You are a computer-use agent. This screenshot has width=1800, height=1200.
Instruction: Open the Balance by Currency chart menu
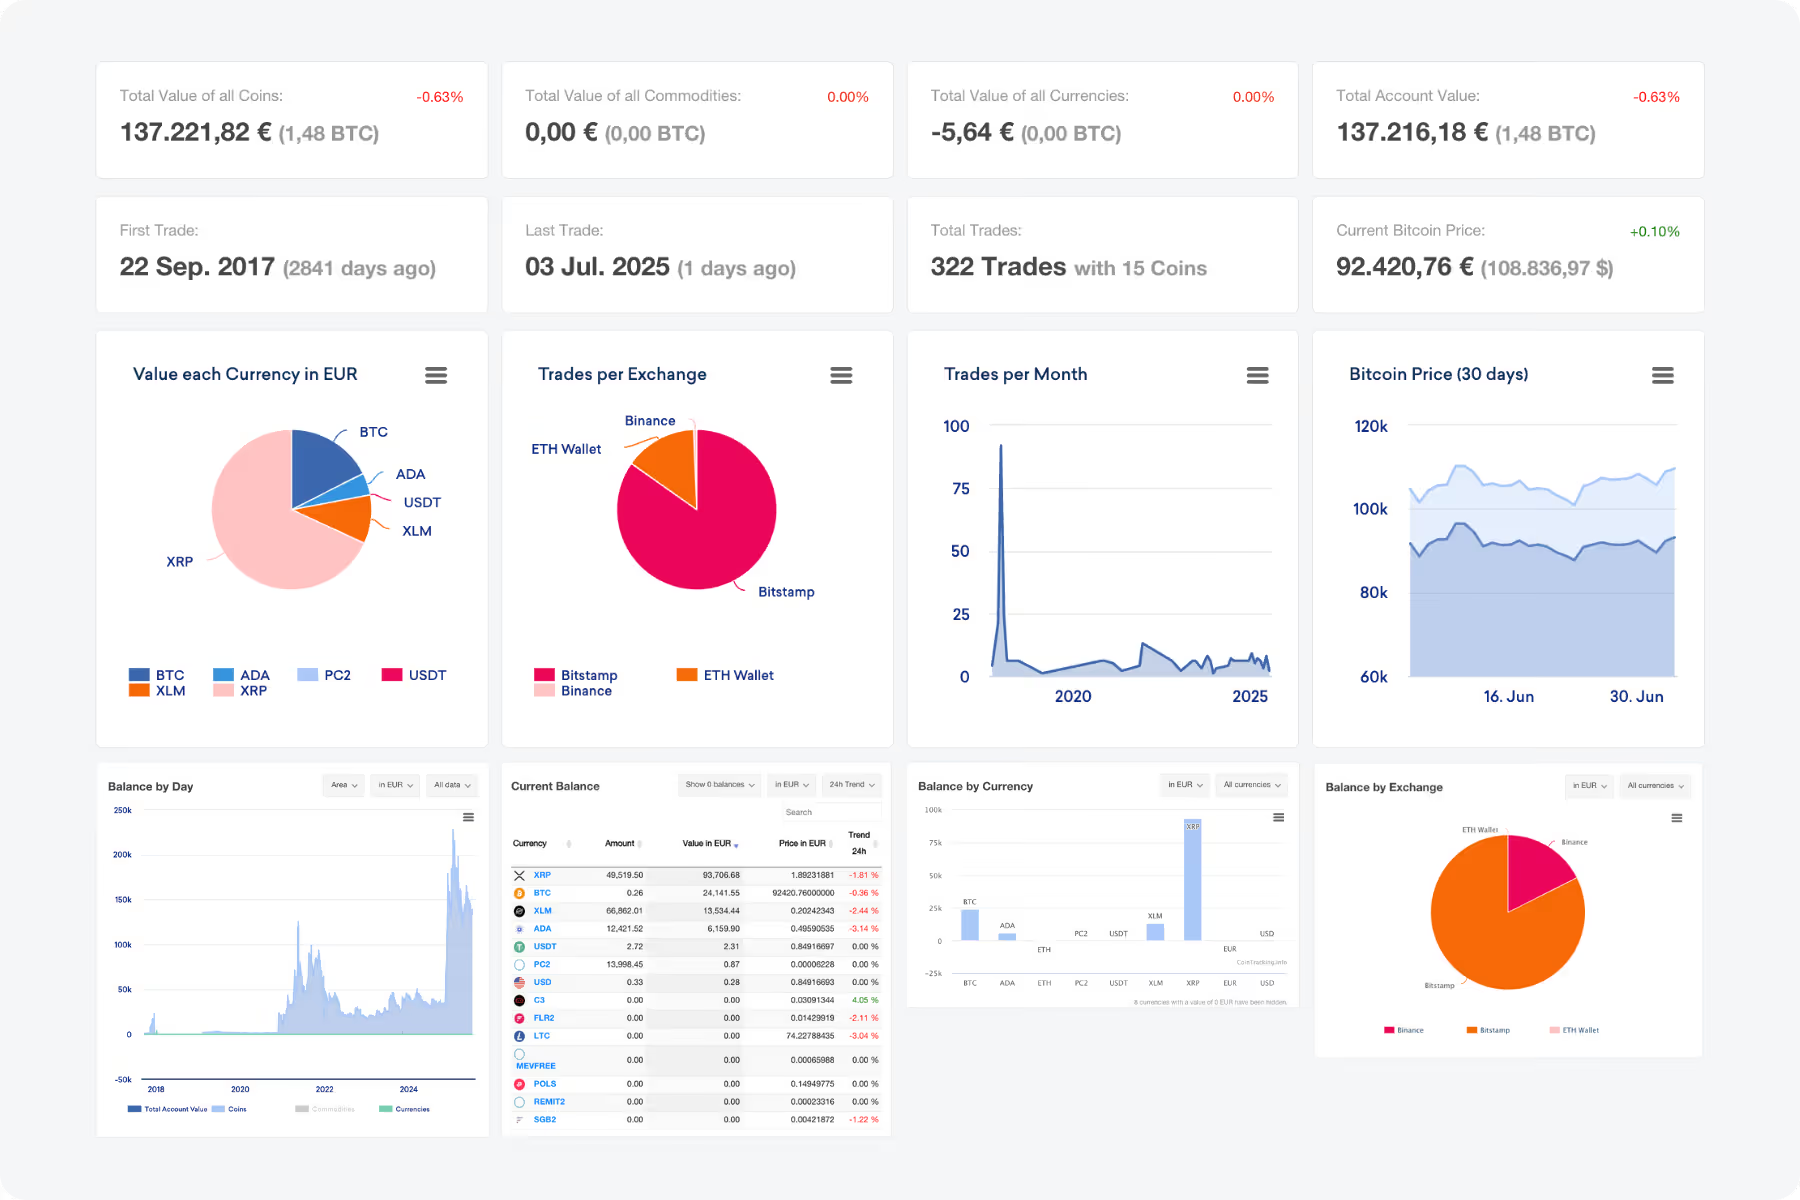pos(1278,817)
